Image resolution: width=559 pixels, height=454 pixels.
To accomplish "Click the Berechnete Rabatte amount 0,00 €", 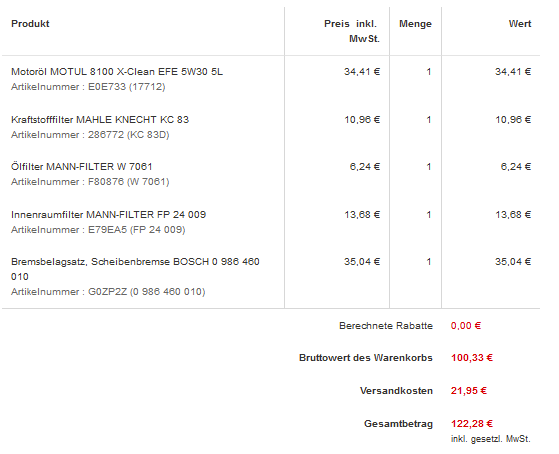I will click(466, 326).
